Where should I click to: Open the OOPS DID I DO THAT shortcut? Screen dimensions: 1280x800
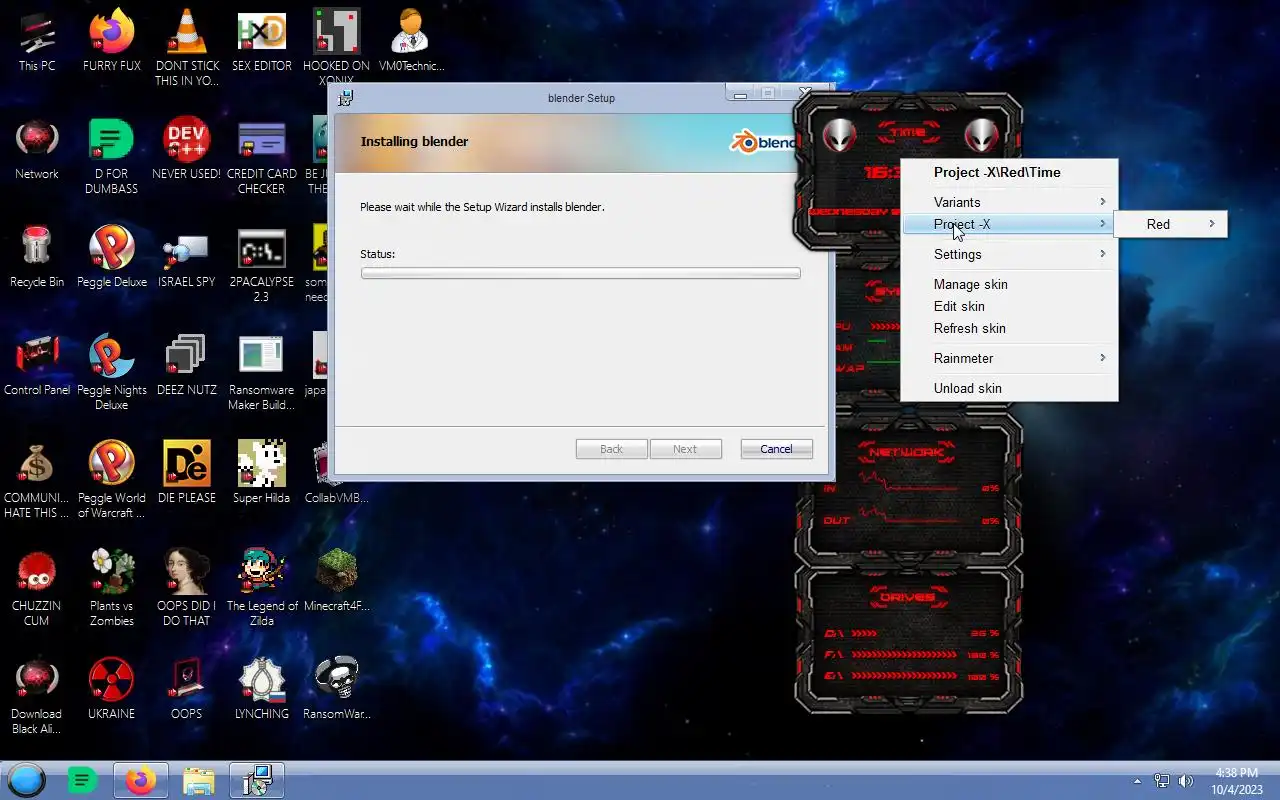(187, 587)
